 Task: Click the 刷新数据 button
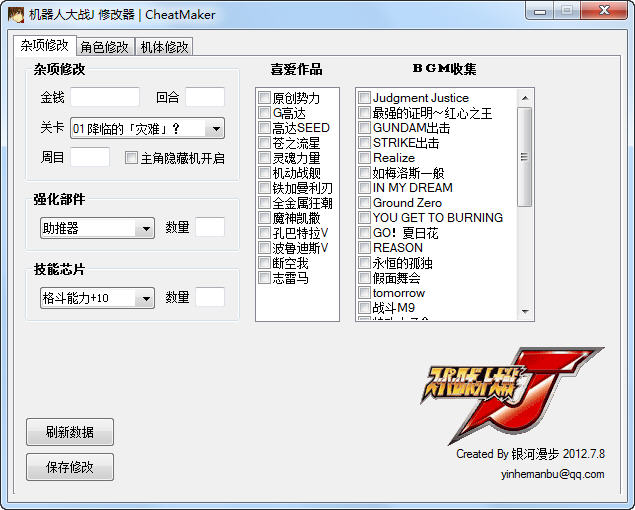point(70,432)
